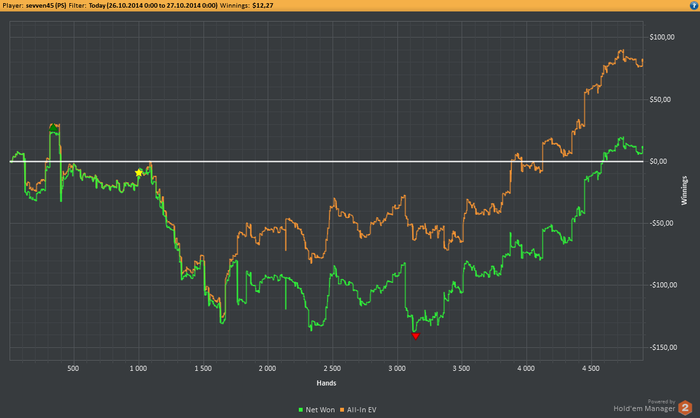The image size is (700, 418).
Task: Click the $100,00 y-axis label
Action: pos(662,37)
